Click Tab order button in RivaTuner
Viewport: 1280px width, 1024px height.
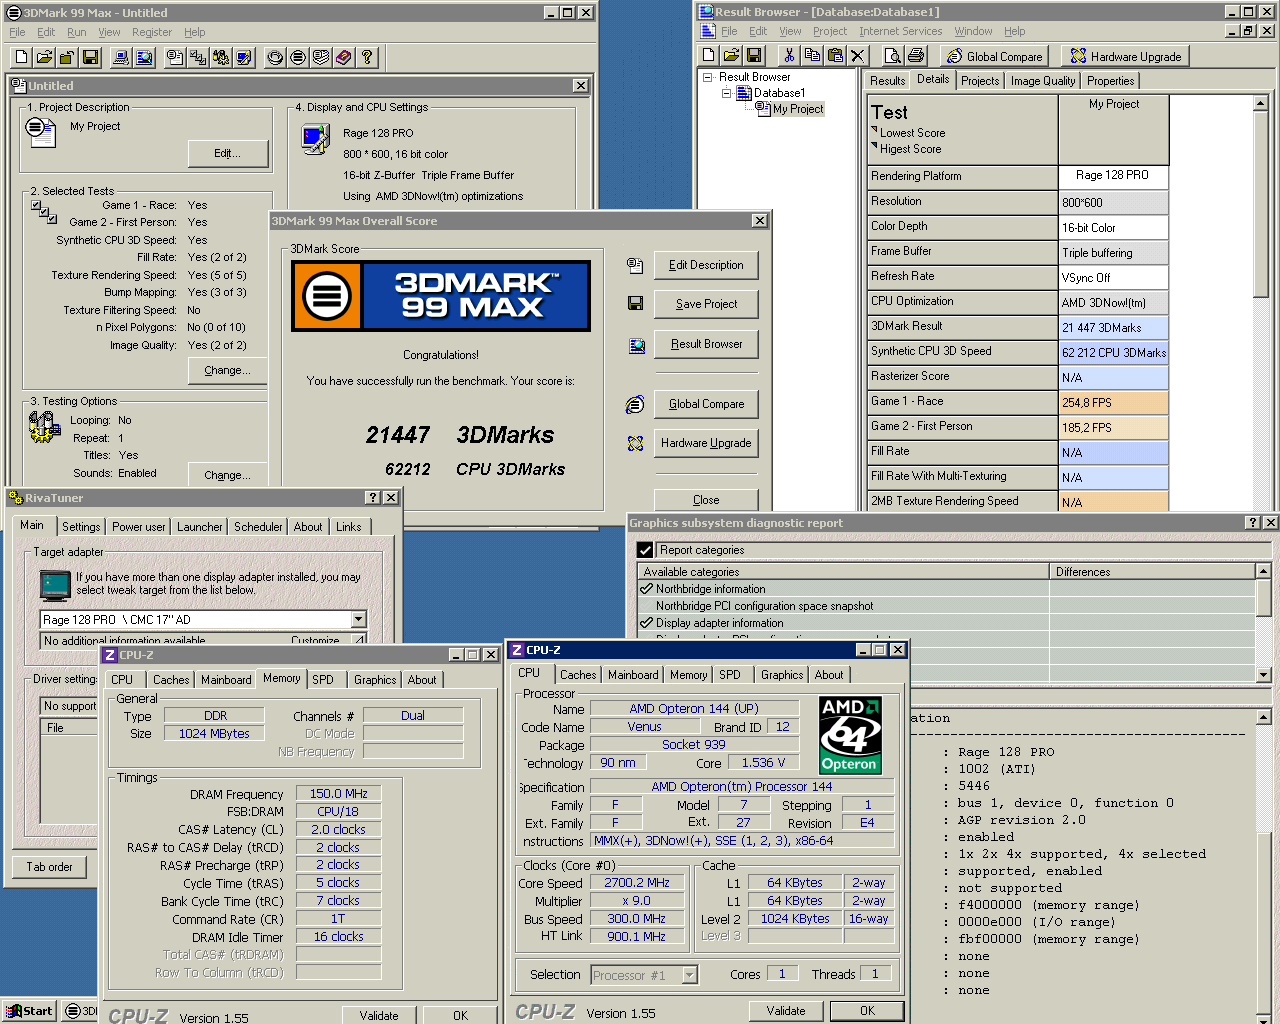pyautogui.click(x=50, y=867)
